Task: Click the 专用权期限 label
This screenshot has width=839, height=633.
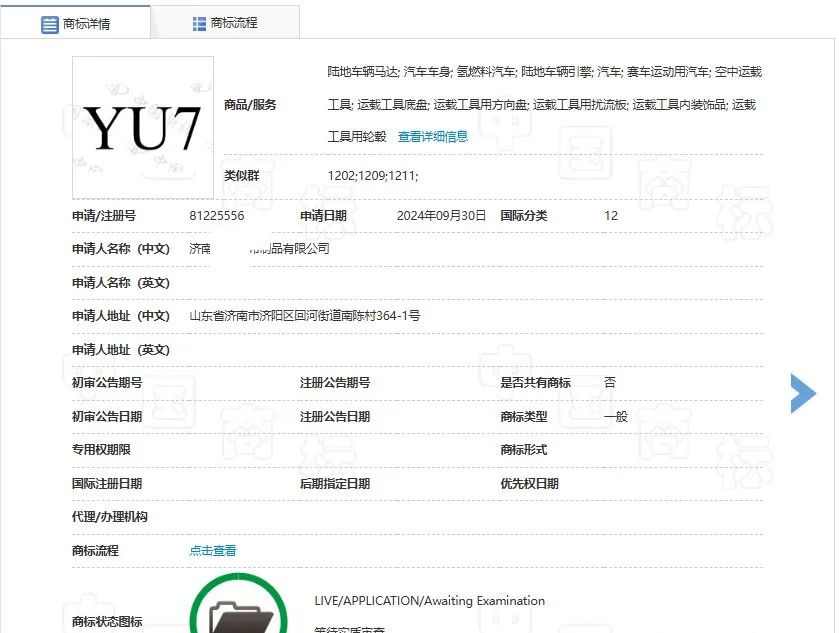Action: pos(101,449)
